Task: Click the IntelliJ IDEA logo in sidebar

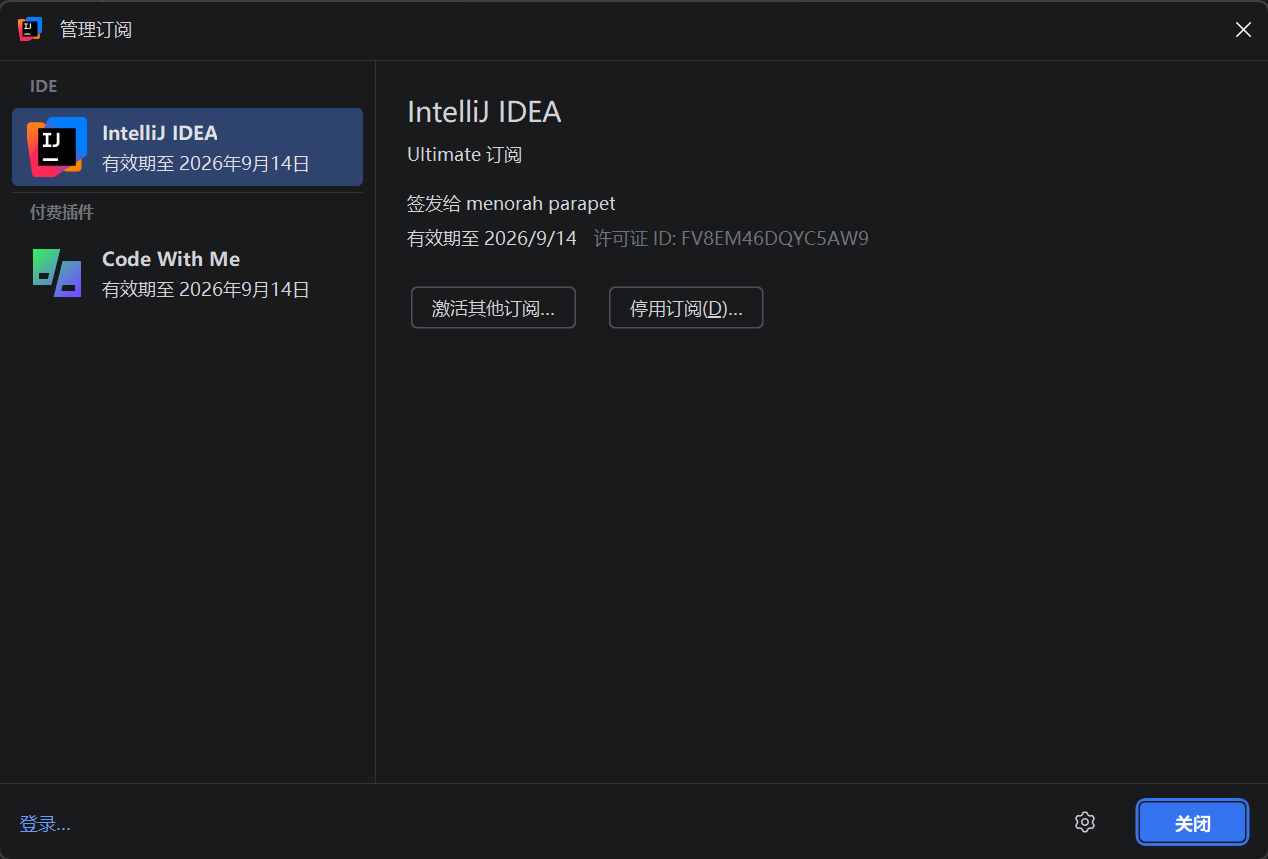Action: pos(57,147)
